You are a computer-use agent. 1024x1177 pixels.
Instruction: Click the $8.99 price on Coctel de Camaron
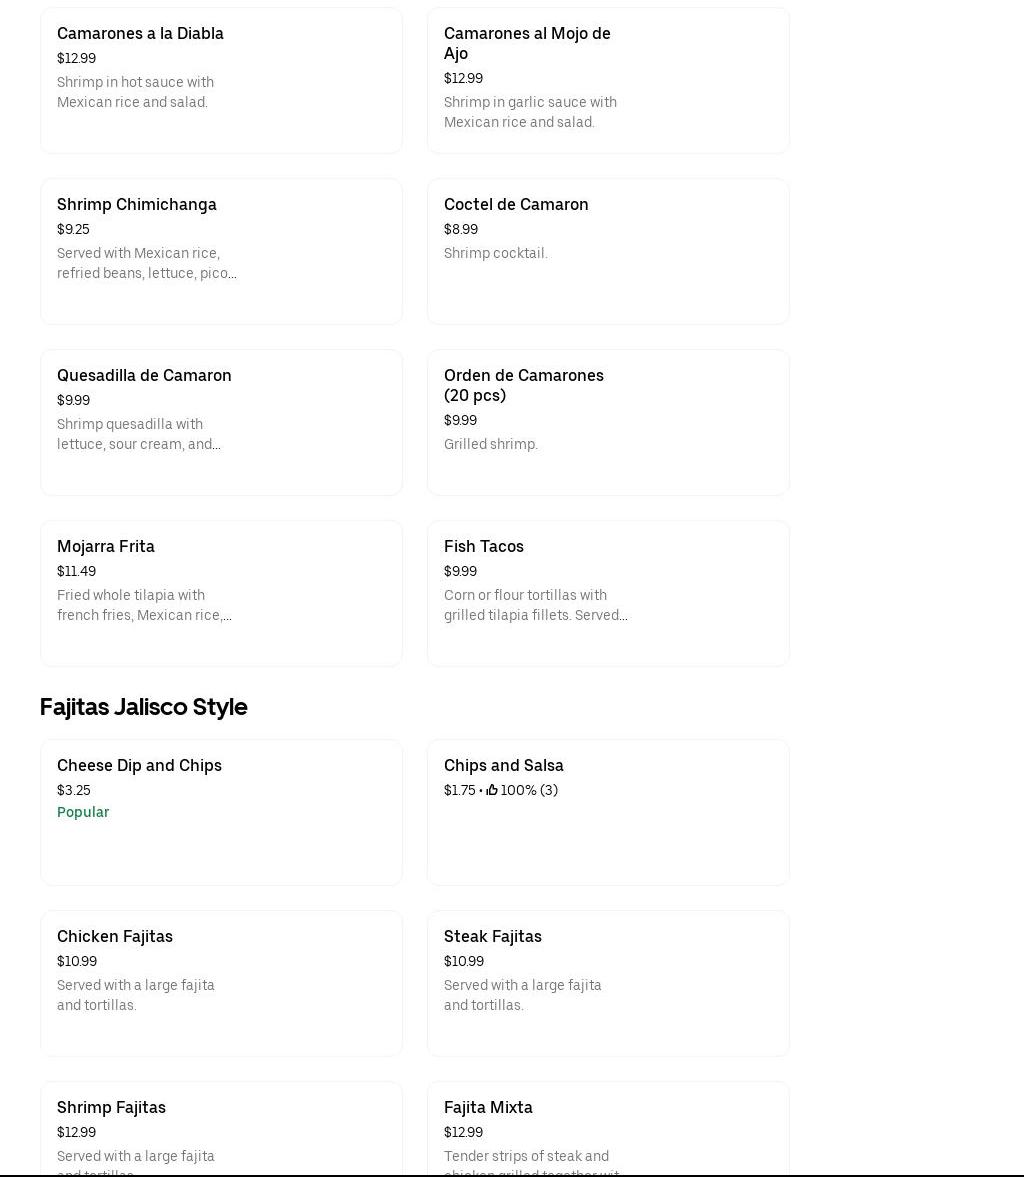click(x=461, y=229)
